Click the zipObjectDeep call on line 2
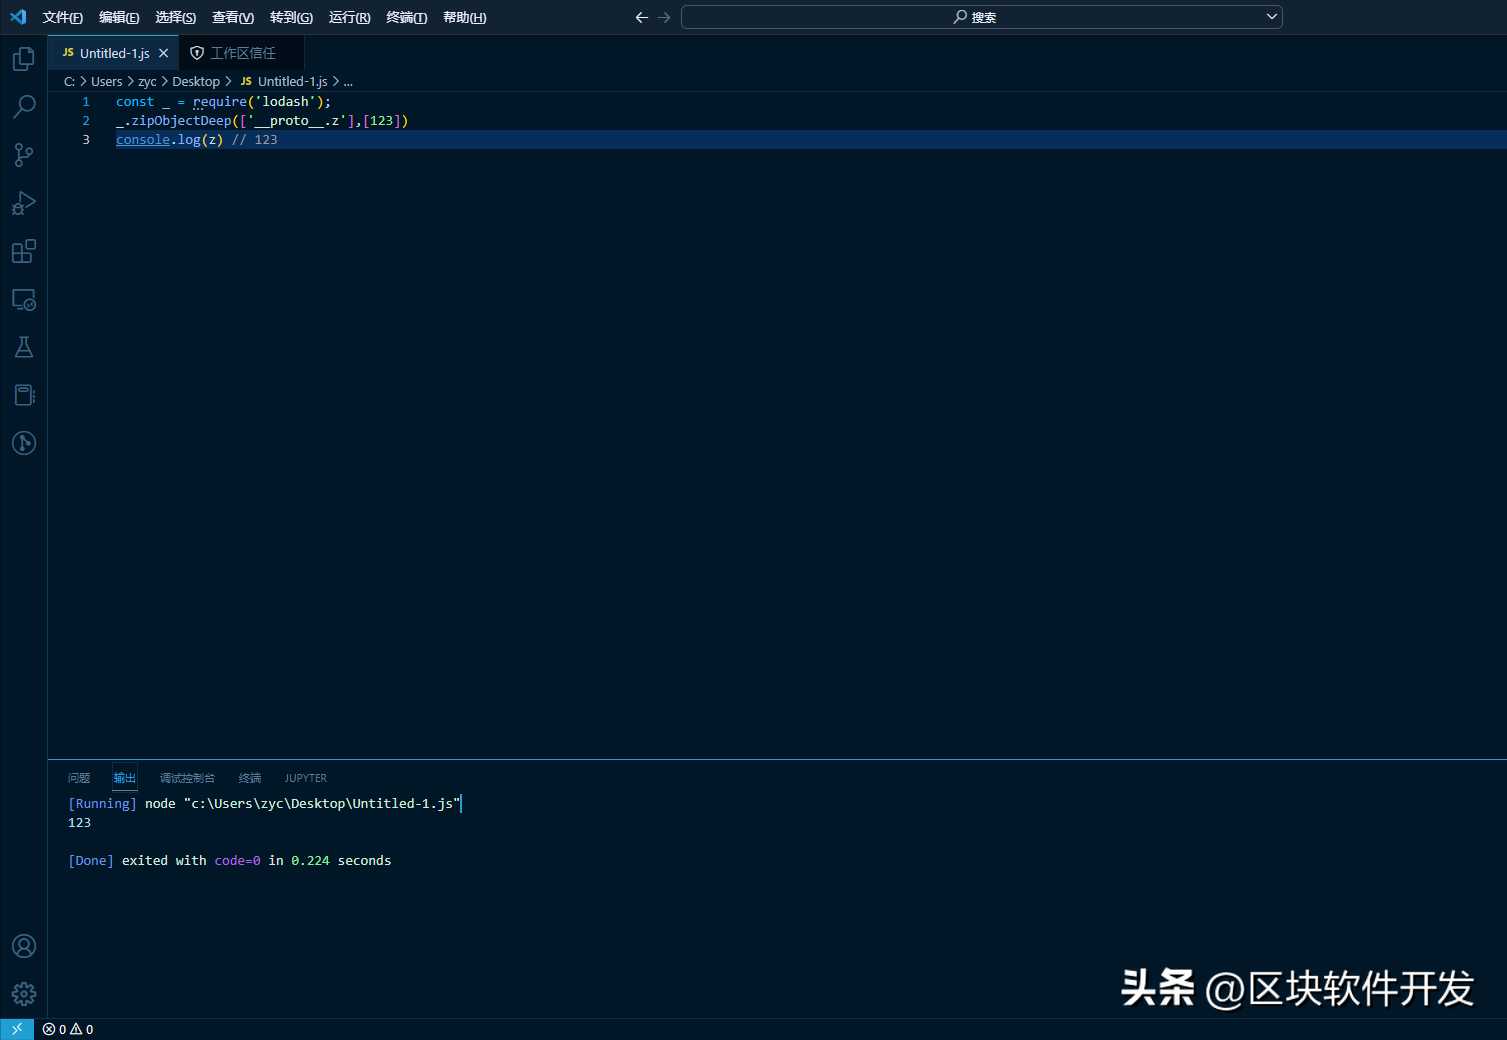 [181, 121]
